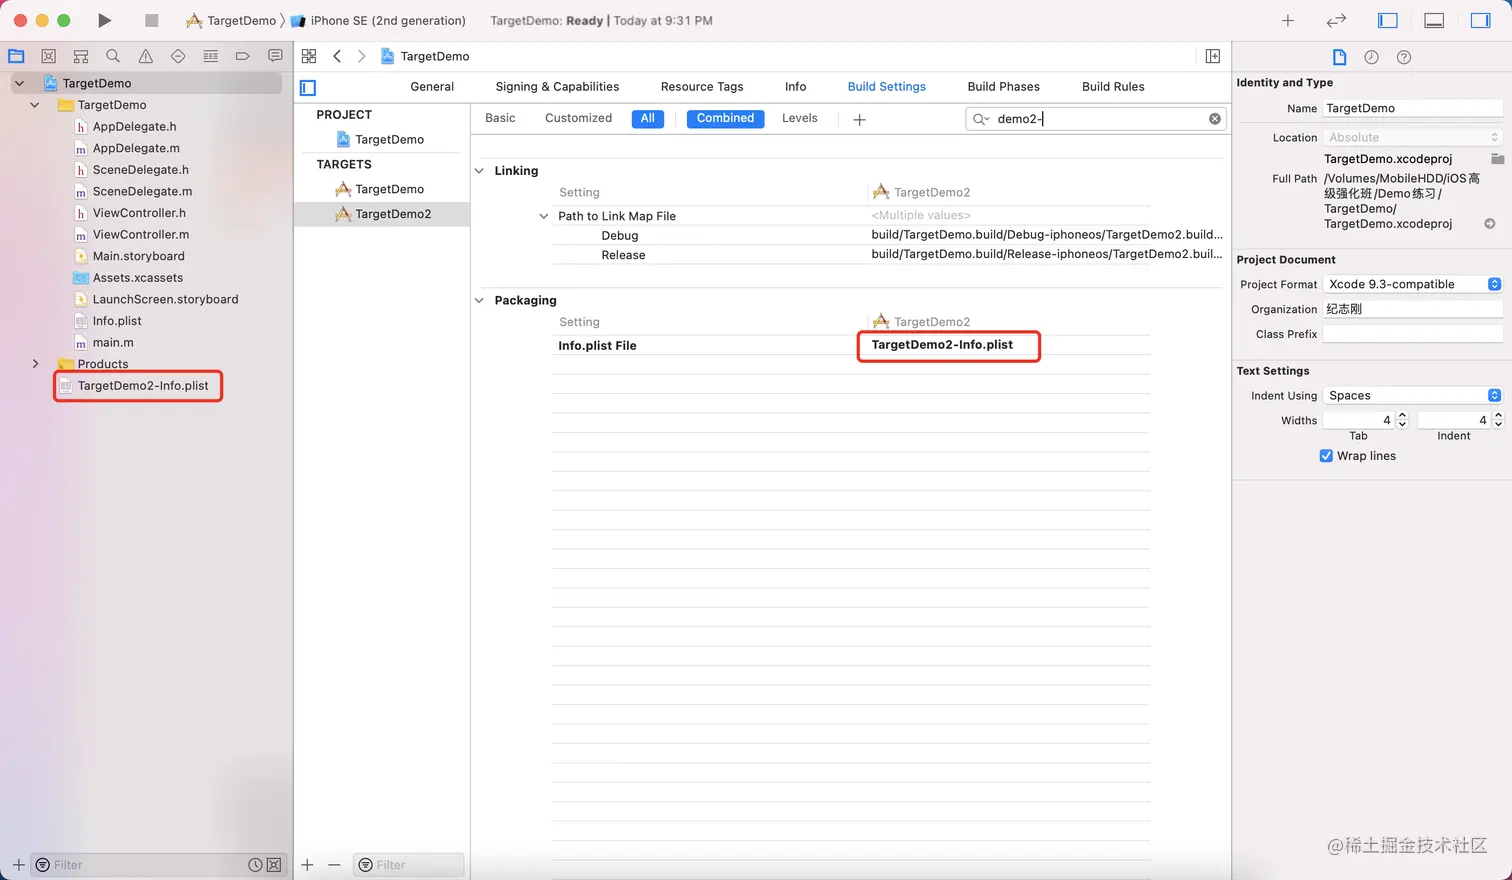This screenshot has width=1512, height=880.
Task: Open the Location dropdown
Action: [1412, 138]
